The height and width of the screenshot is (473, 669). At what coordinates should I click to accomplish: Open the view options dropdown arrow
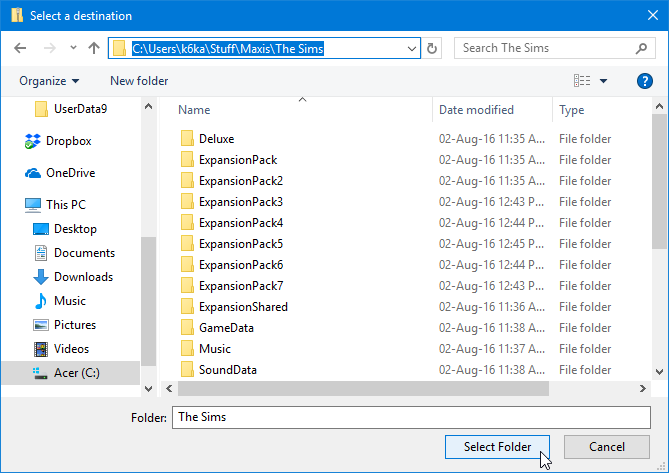pos(603,81)
